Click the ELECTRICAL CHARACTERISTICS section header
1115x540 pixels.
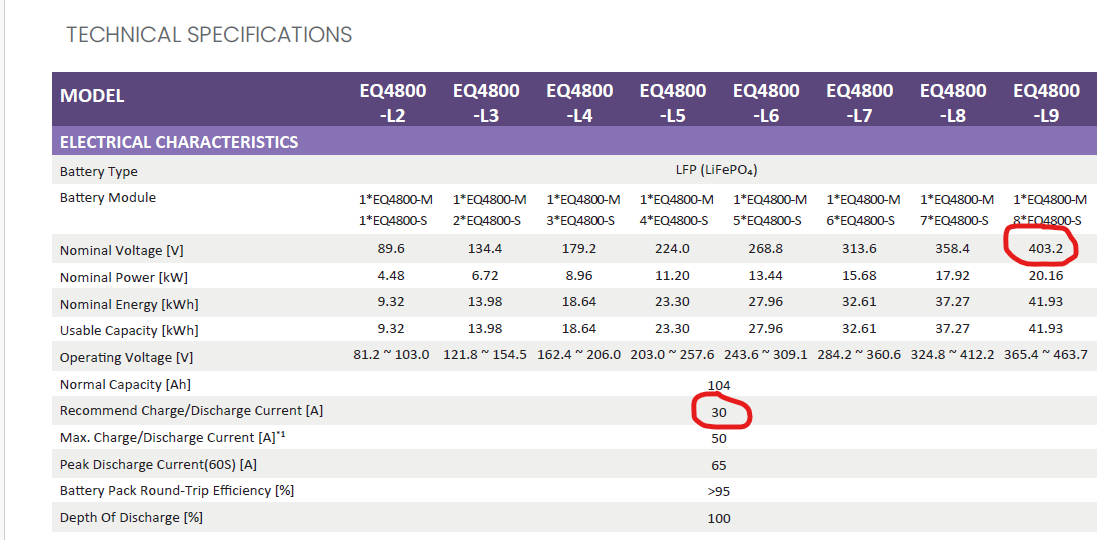179,142
